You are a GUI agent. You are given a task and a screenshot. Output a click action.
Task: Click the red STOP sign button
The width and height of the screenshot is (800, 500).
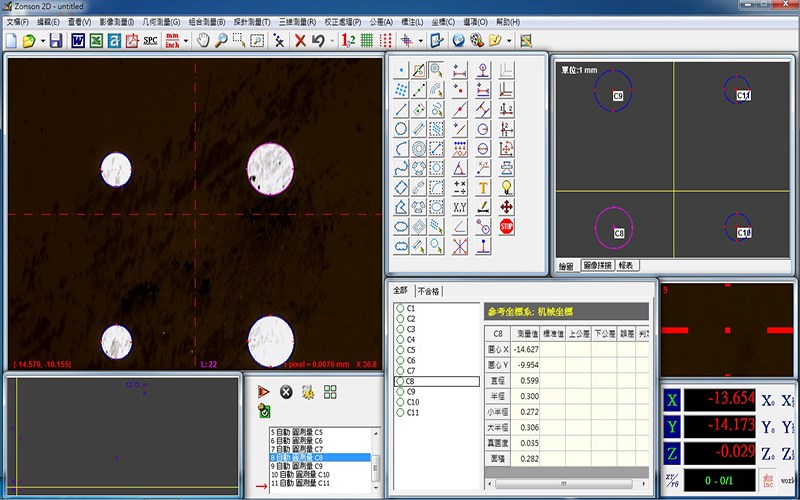(507, 227)
